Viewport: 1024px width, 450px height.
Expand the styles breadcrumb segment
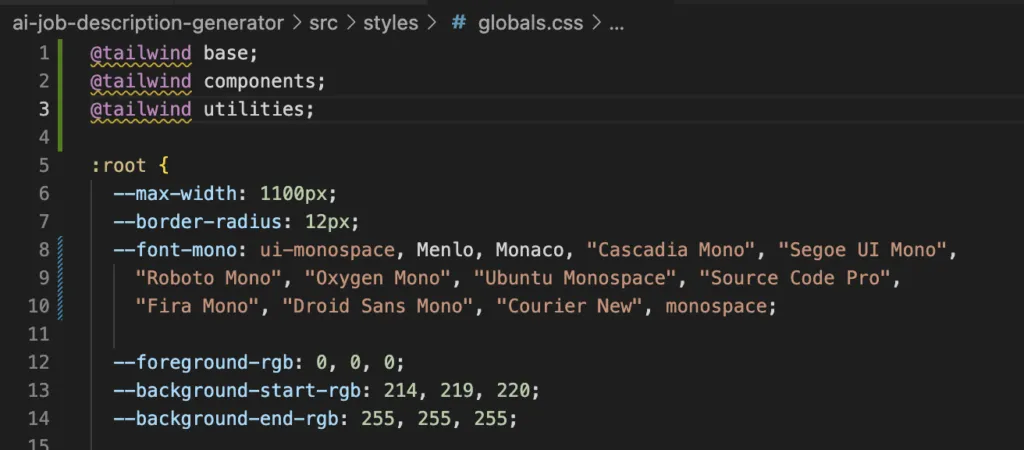tap(390, 22)
